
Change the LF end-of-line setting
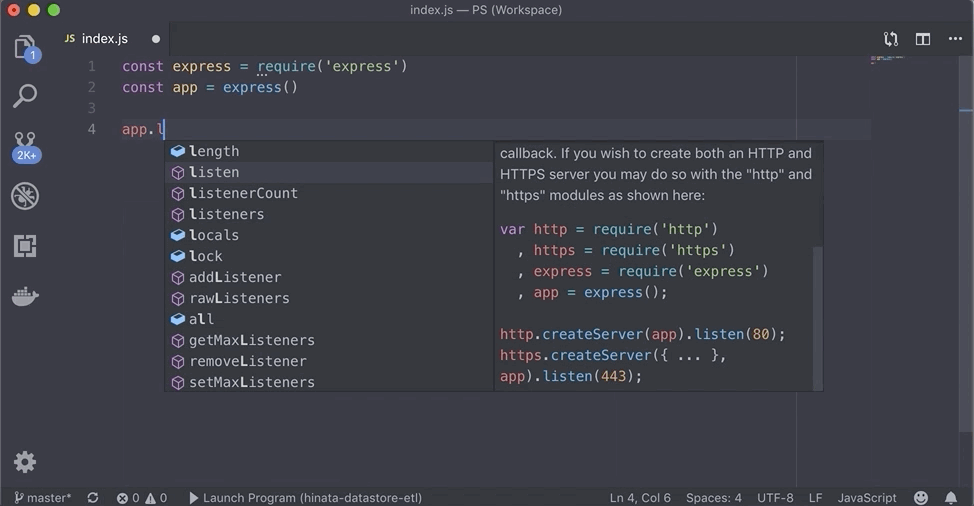815,497
